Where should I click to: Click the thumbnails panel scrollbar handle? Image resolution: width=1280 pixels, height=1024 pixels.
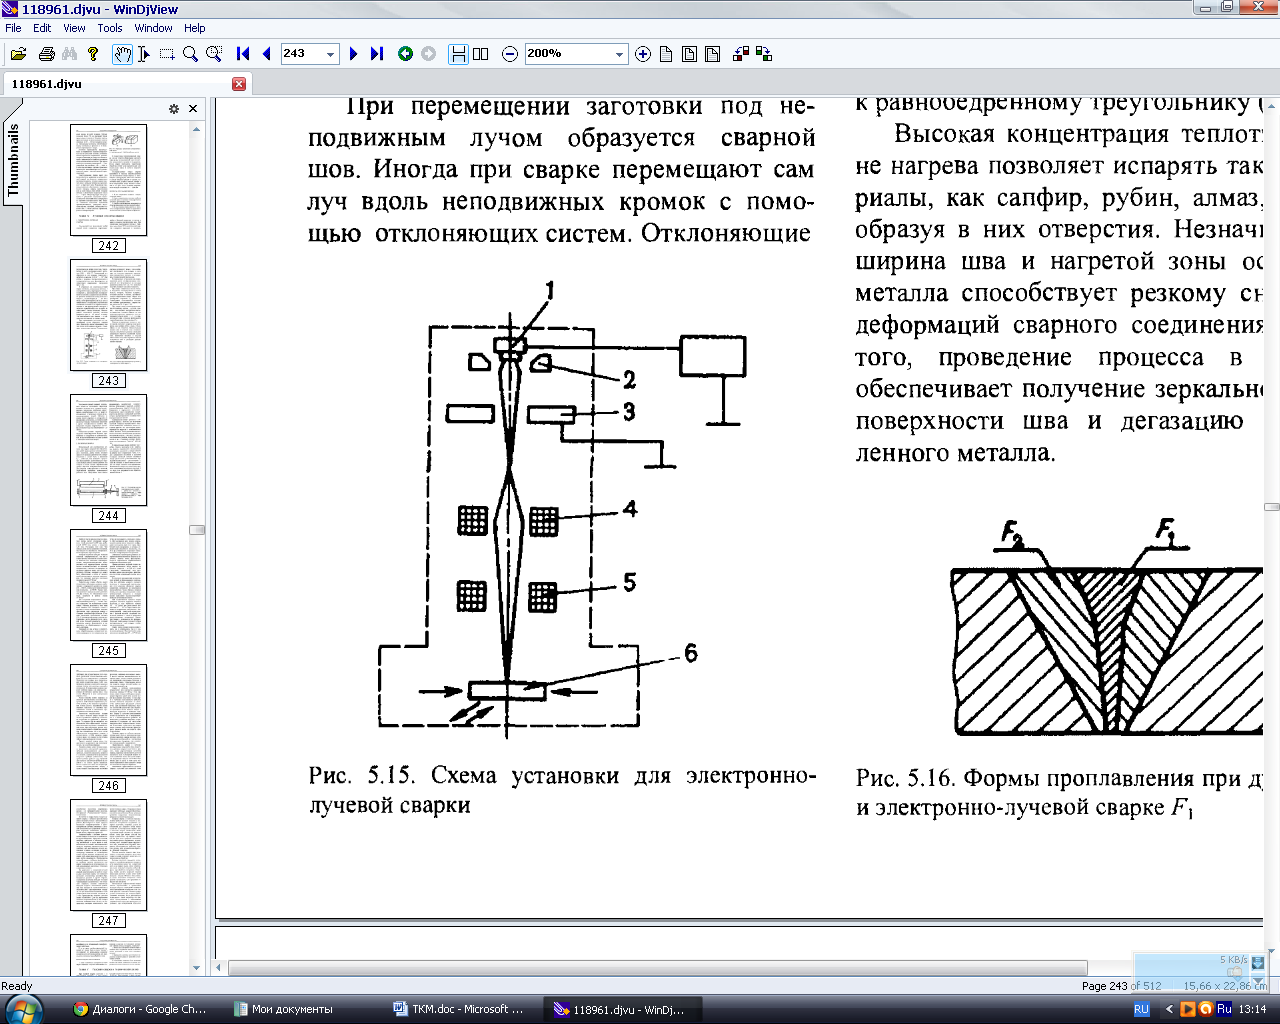click(x=196, y=530)
